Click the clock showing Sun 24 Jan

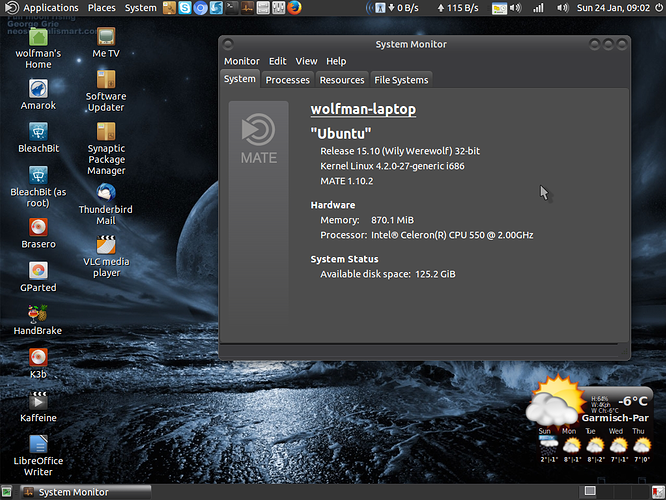tap(613, 8)
